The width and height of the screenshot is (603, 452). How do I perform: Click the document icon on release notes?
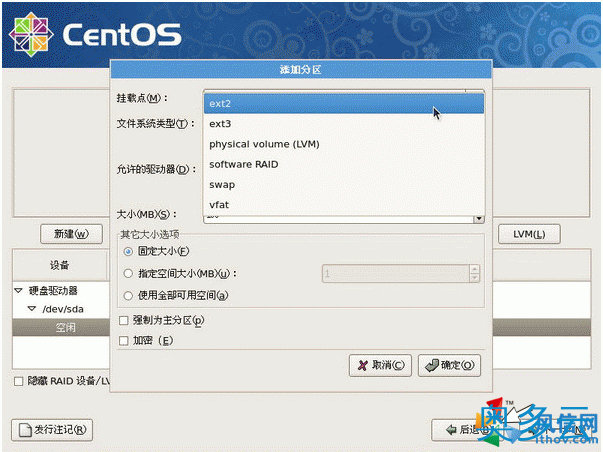(x=26, y=430)
